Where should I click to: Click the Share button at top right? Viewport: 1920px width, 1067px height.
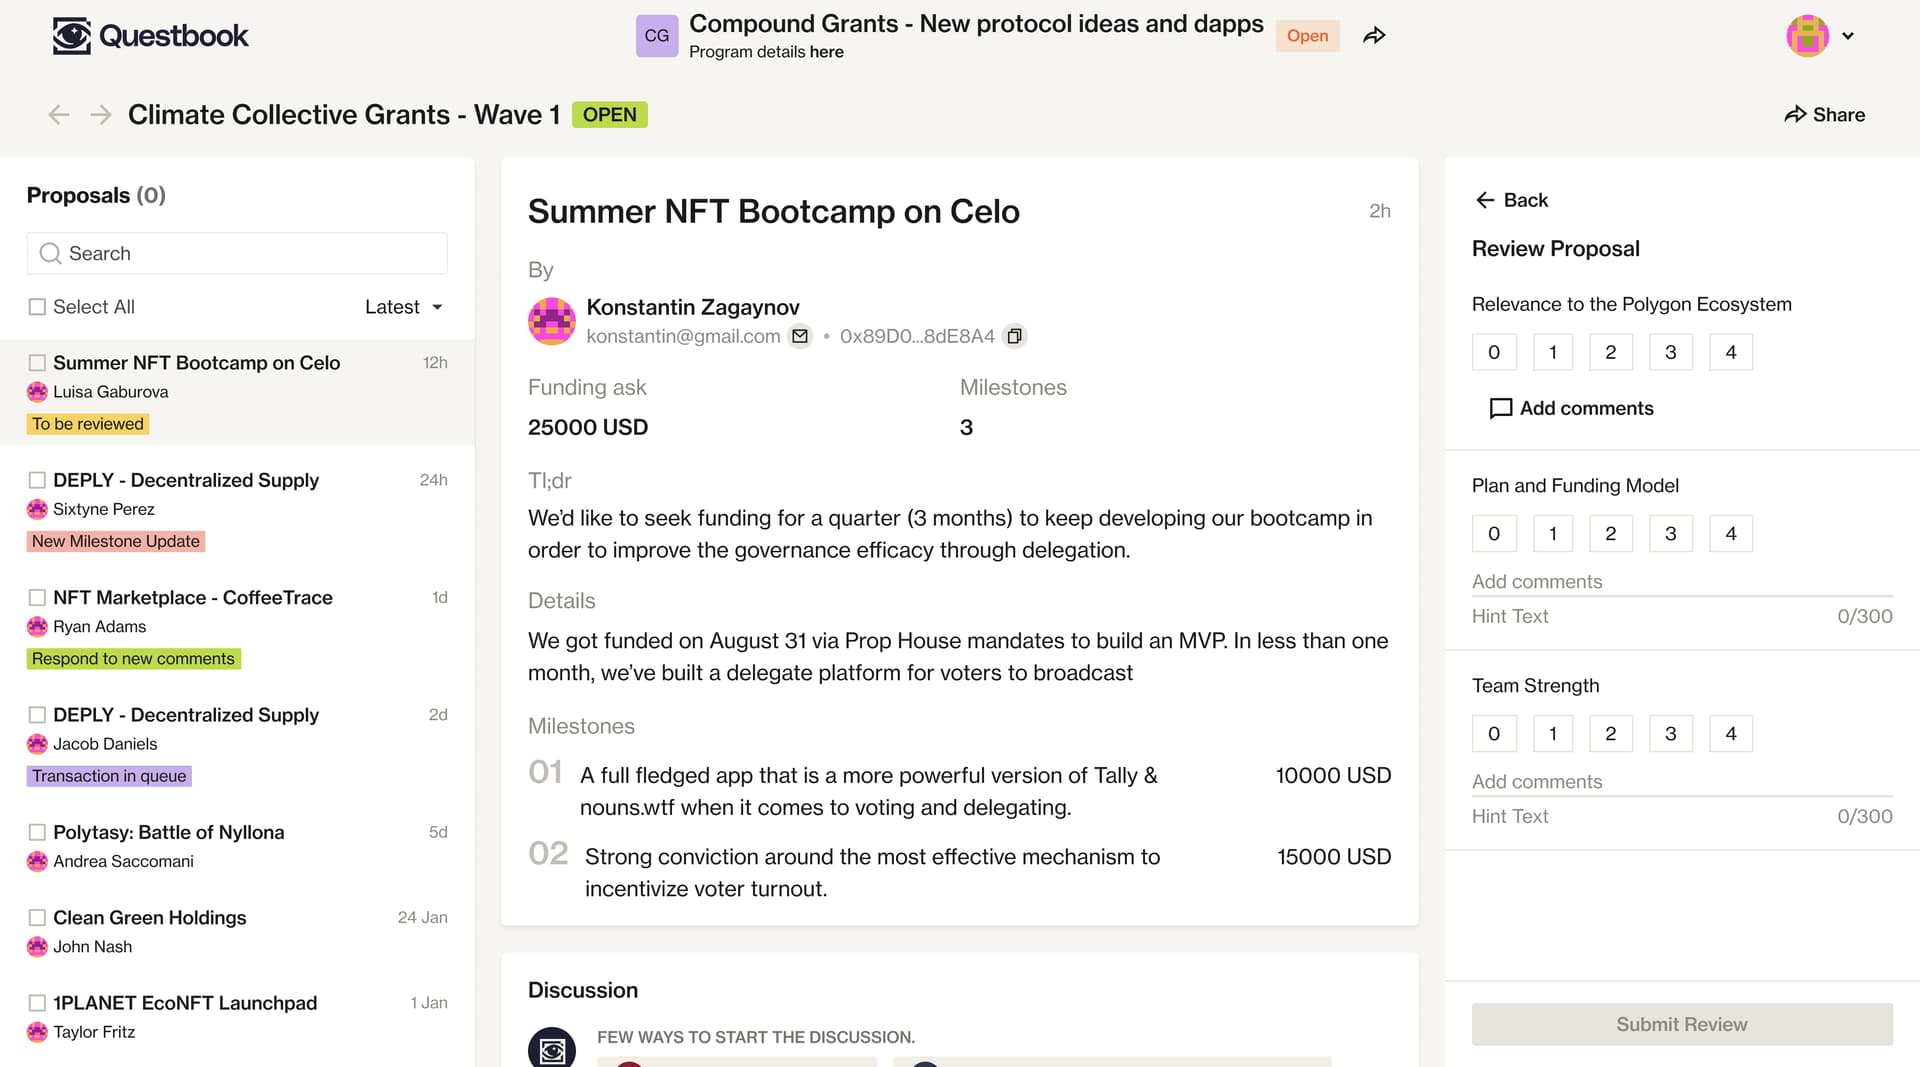tap(1825, 115)
